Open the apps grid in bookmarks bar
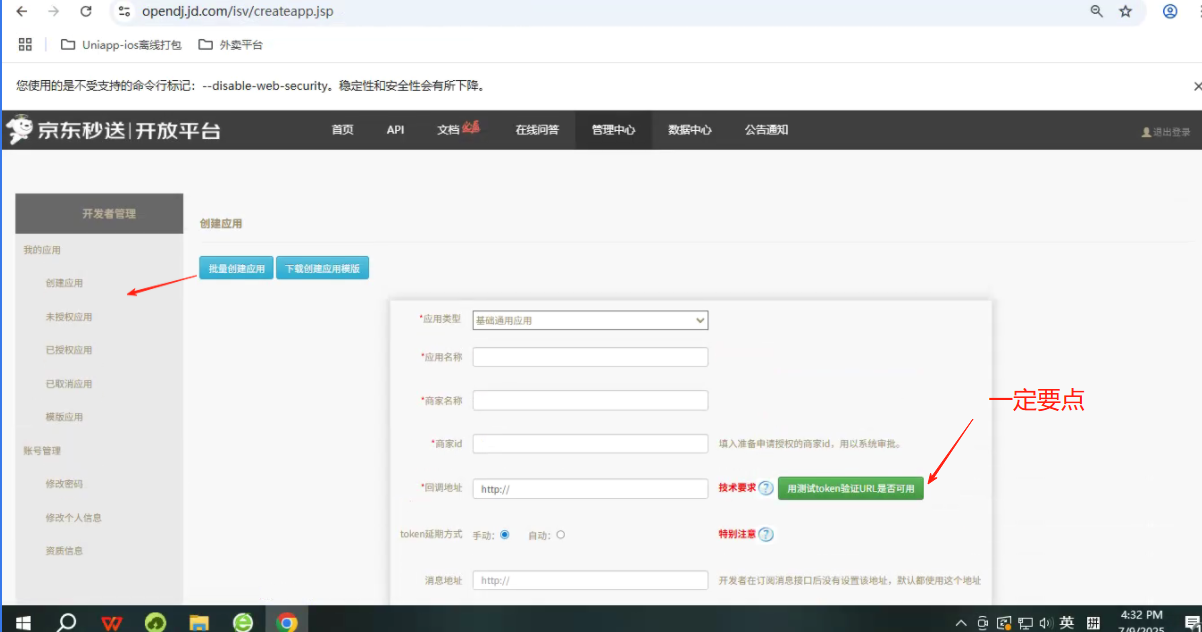Screen dimensions: 1202x632 (x=26, y=44)
